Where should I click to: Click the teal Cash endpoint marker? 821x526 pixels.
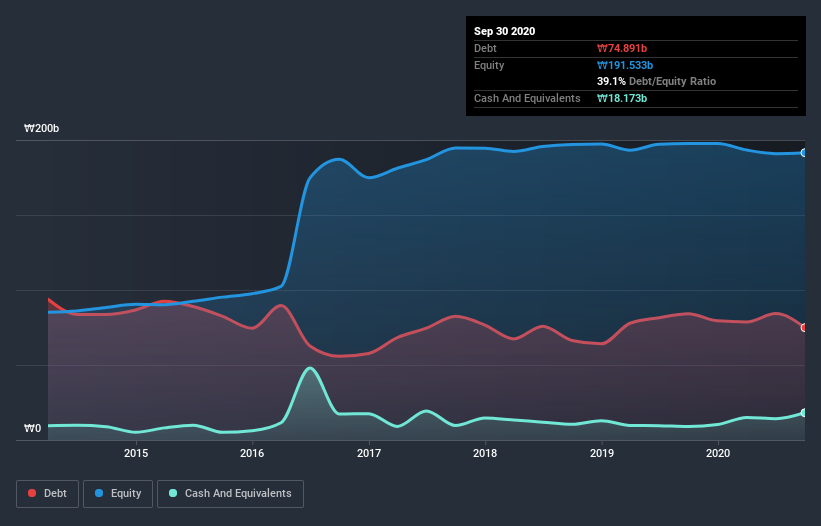point(804,412)
